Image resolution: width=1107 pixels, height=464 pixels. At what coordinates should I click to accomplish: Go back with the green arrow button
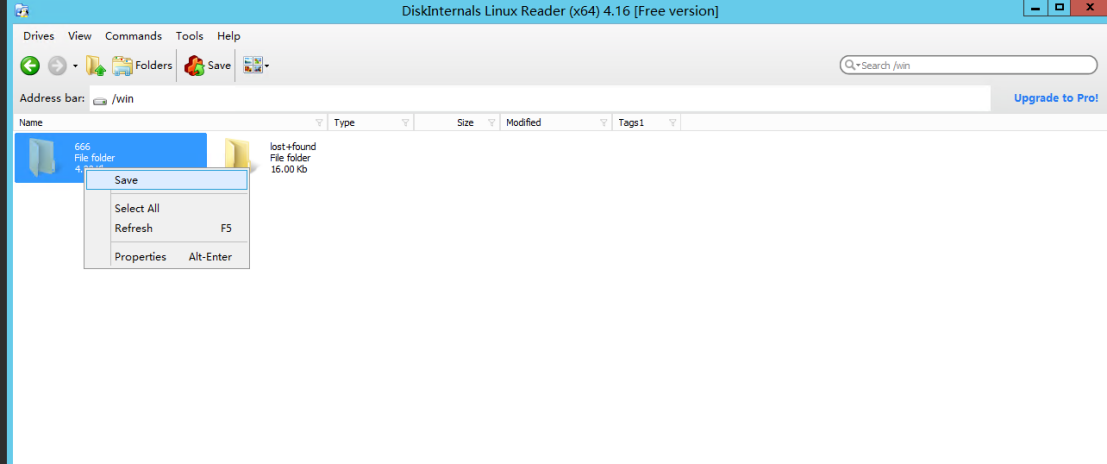[x=30, y=66]
